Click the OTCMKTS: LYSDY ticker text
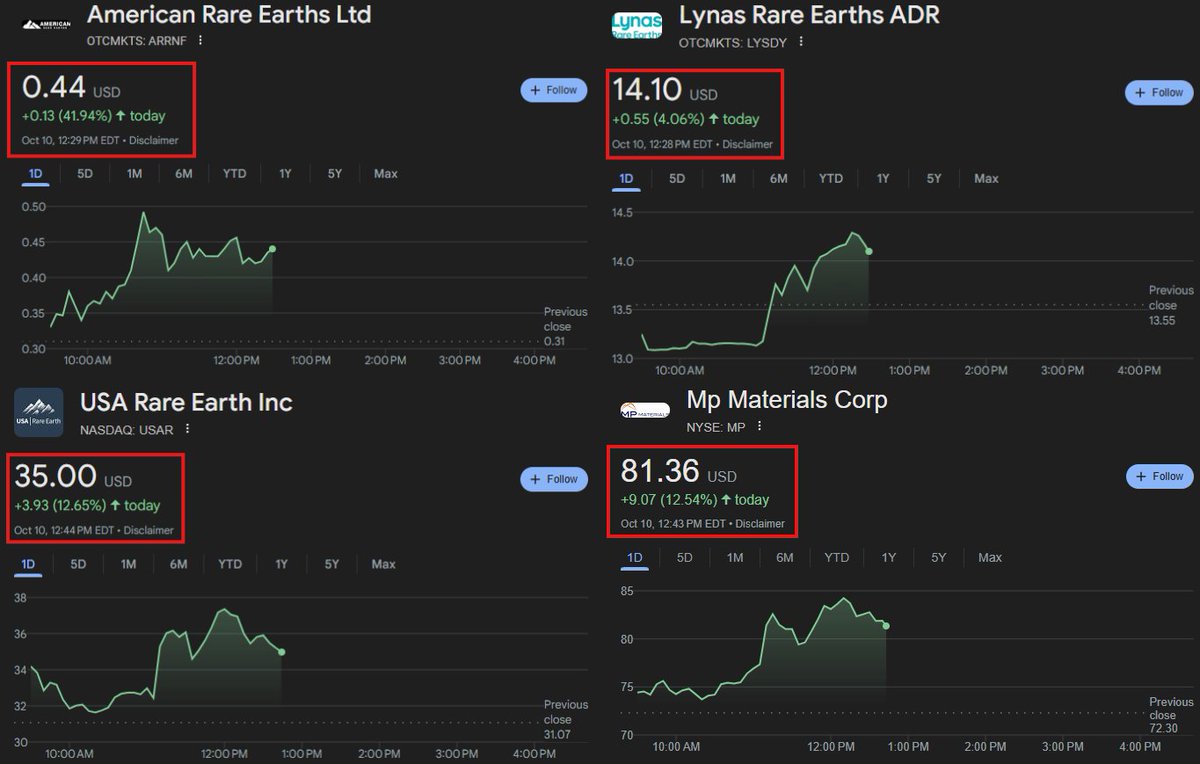 pyautogui.click(x=735, y=43)
